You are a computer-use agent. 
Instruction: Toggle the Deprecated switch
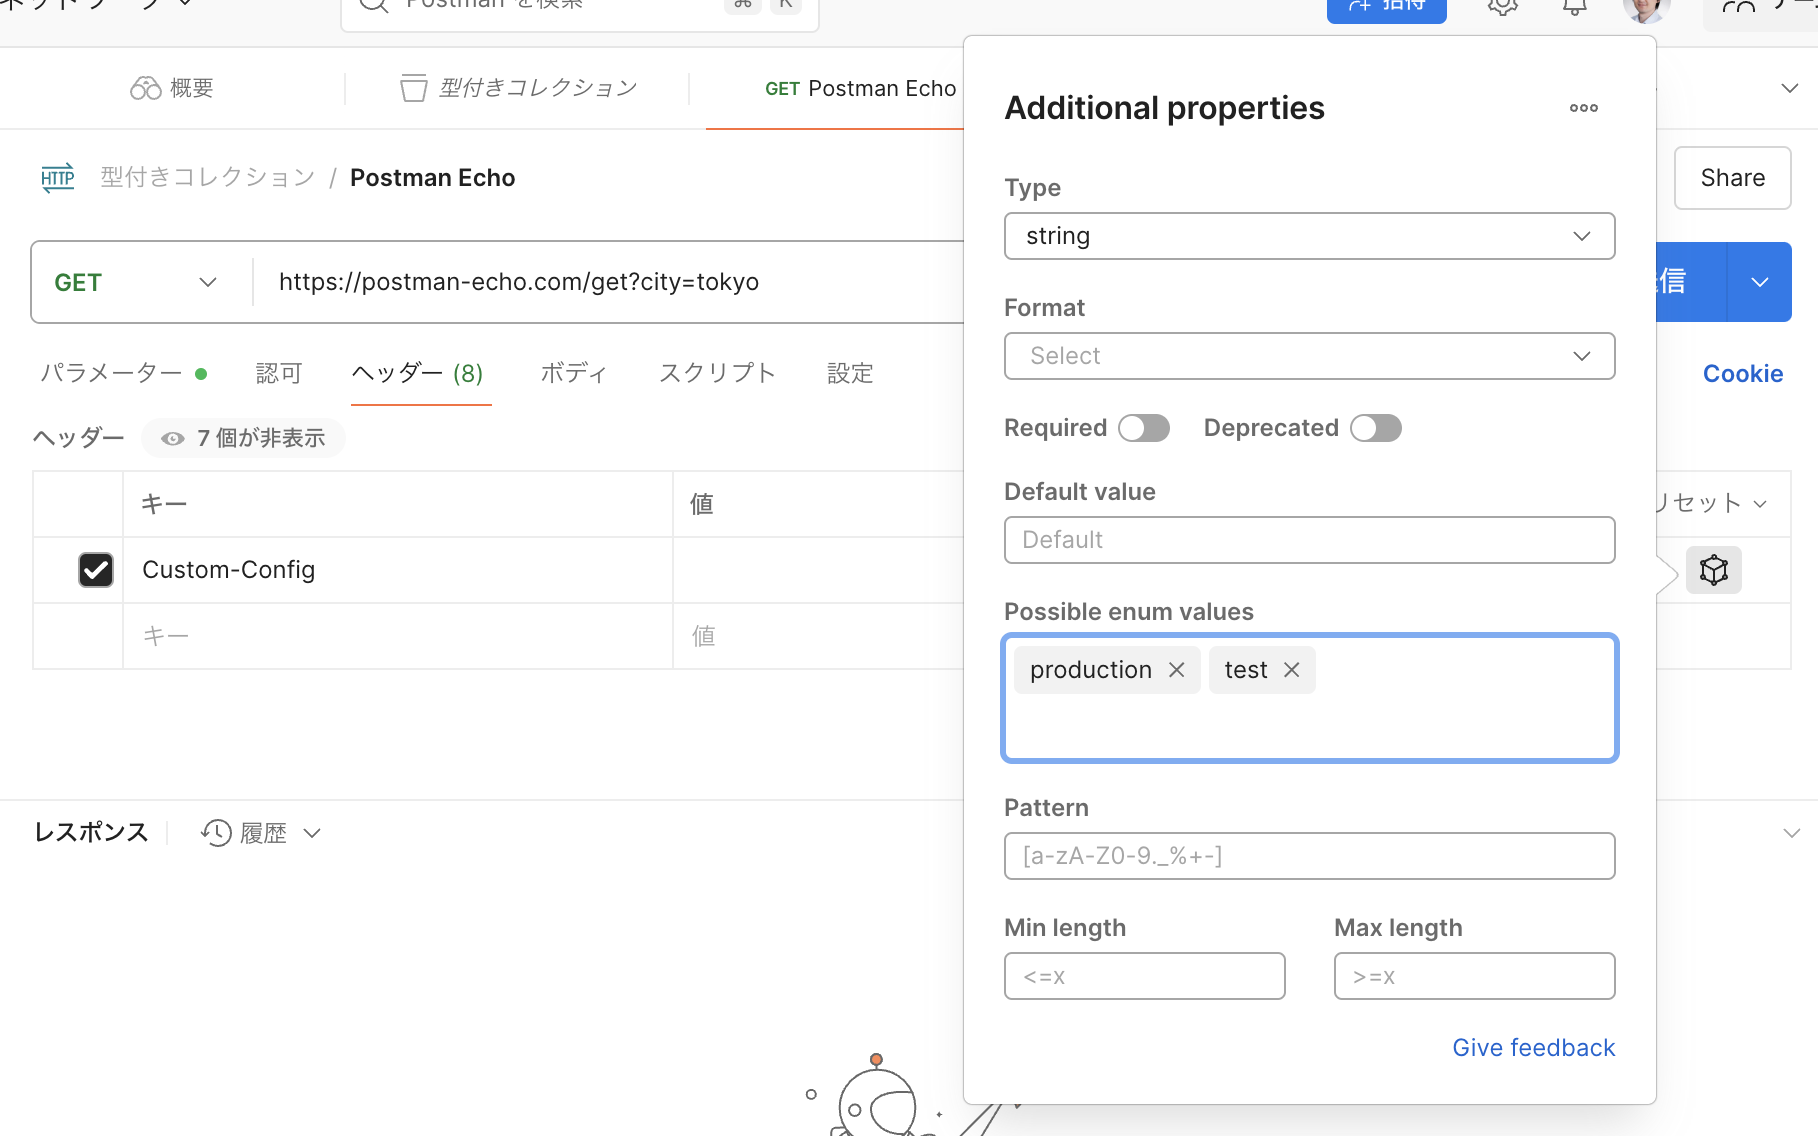[1376, 428]
